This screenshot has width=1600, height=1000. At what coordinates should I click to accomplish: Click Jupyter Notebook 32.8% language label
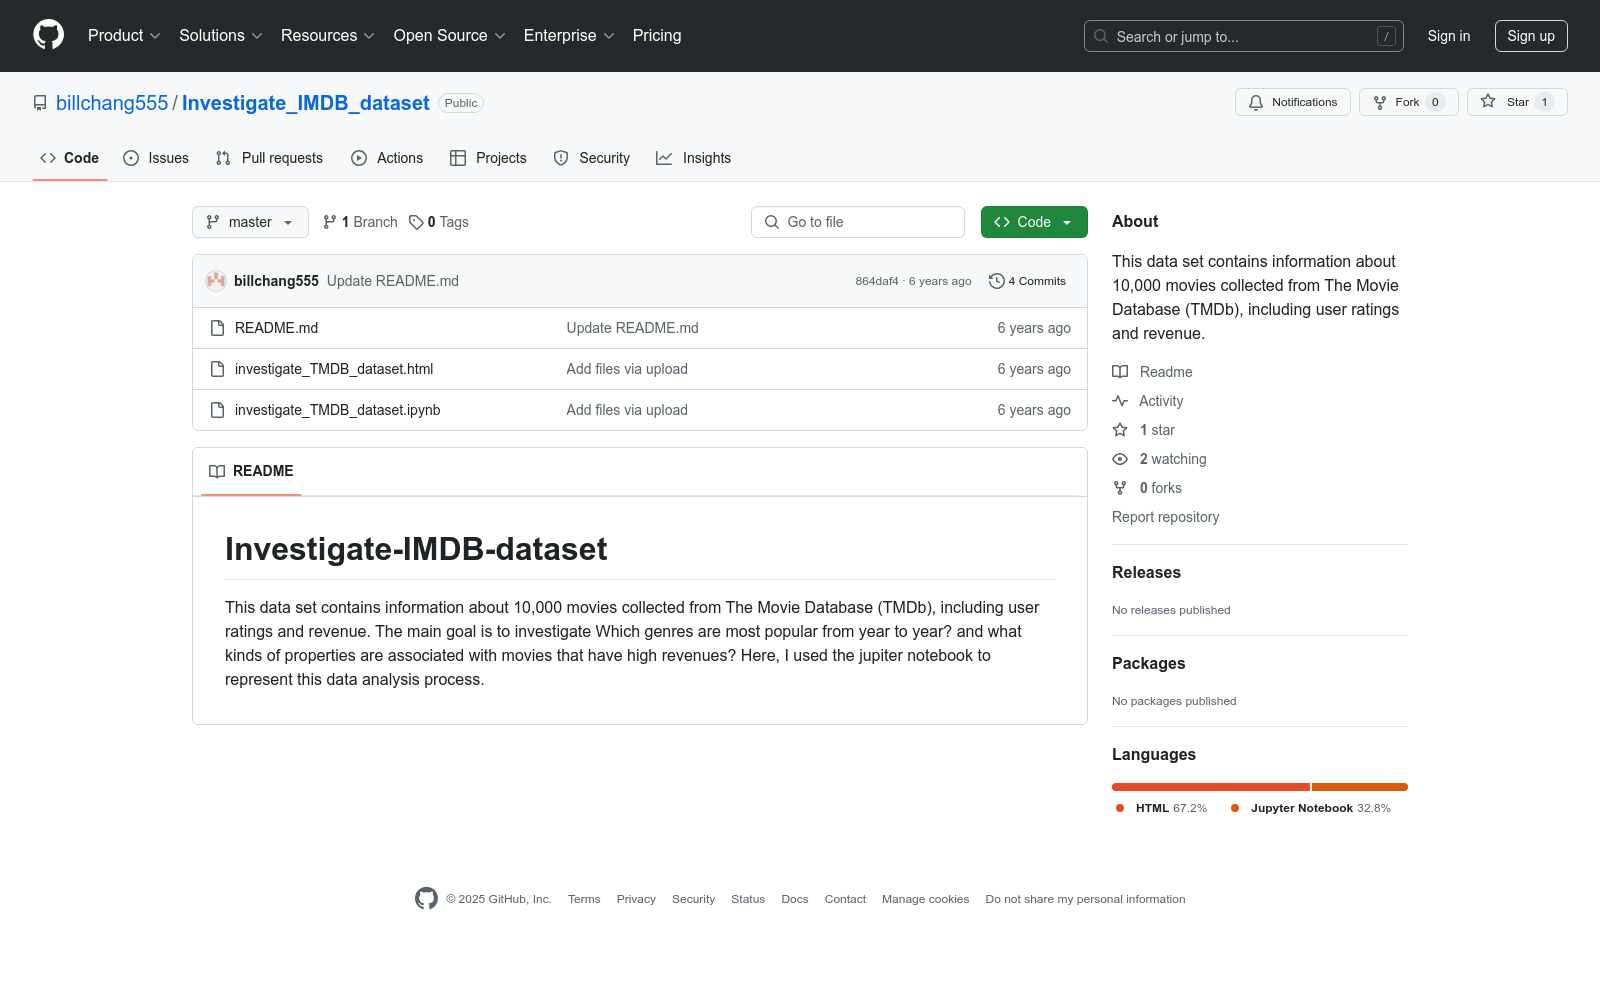[1311, 808]
